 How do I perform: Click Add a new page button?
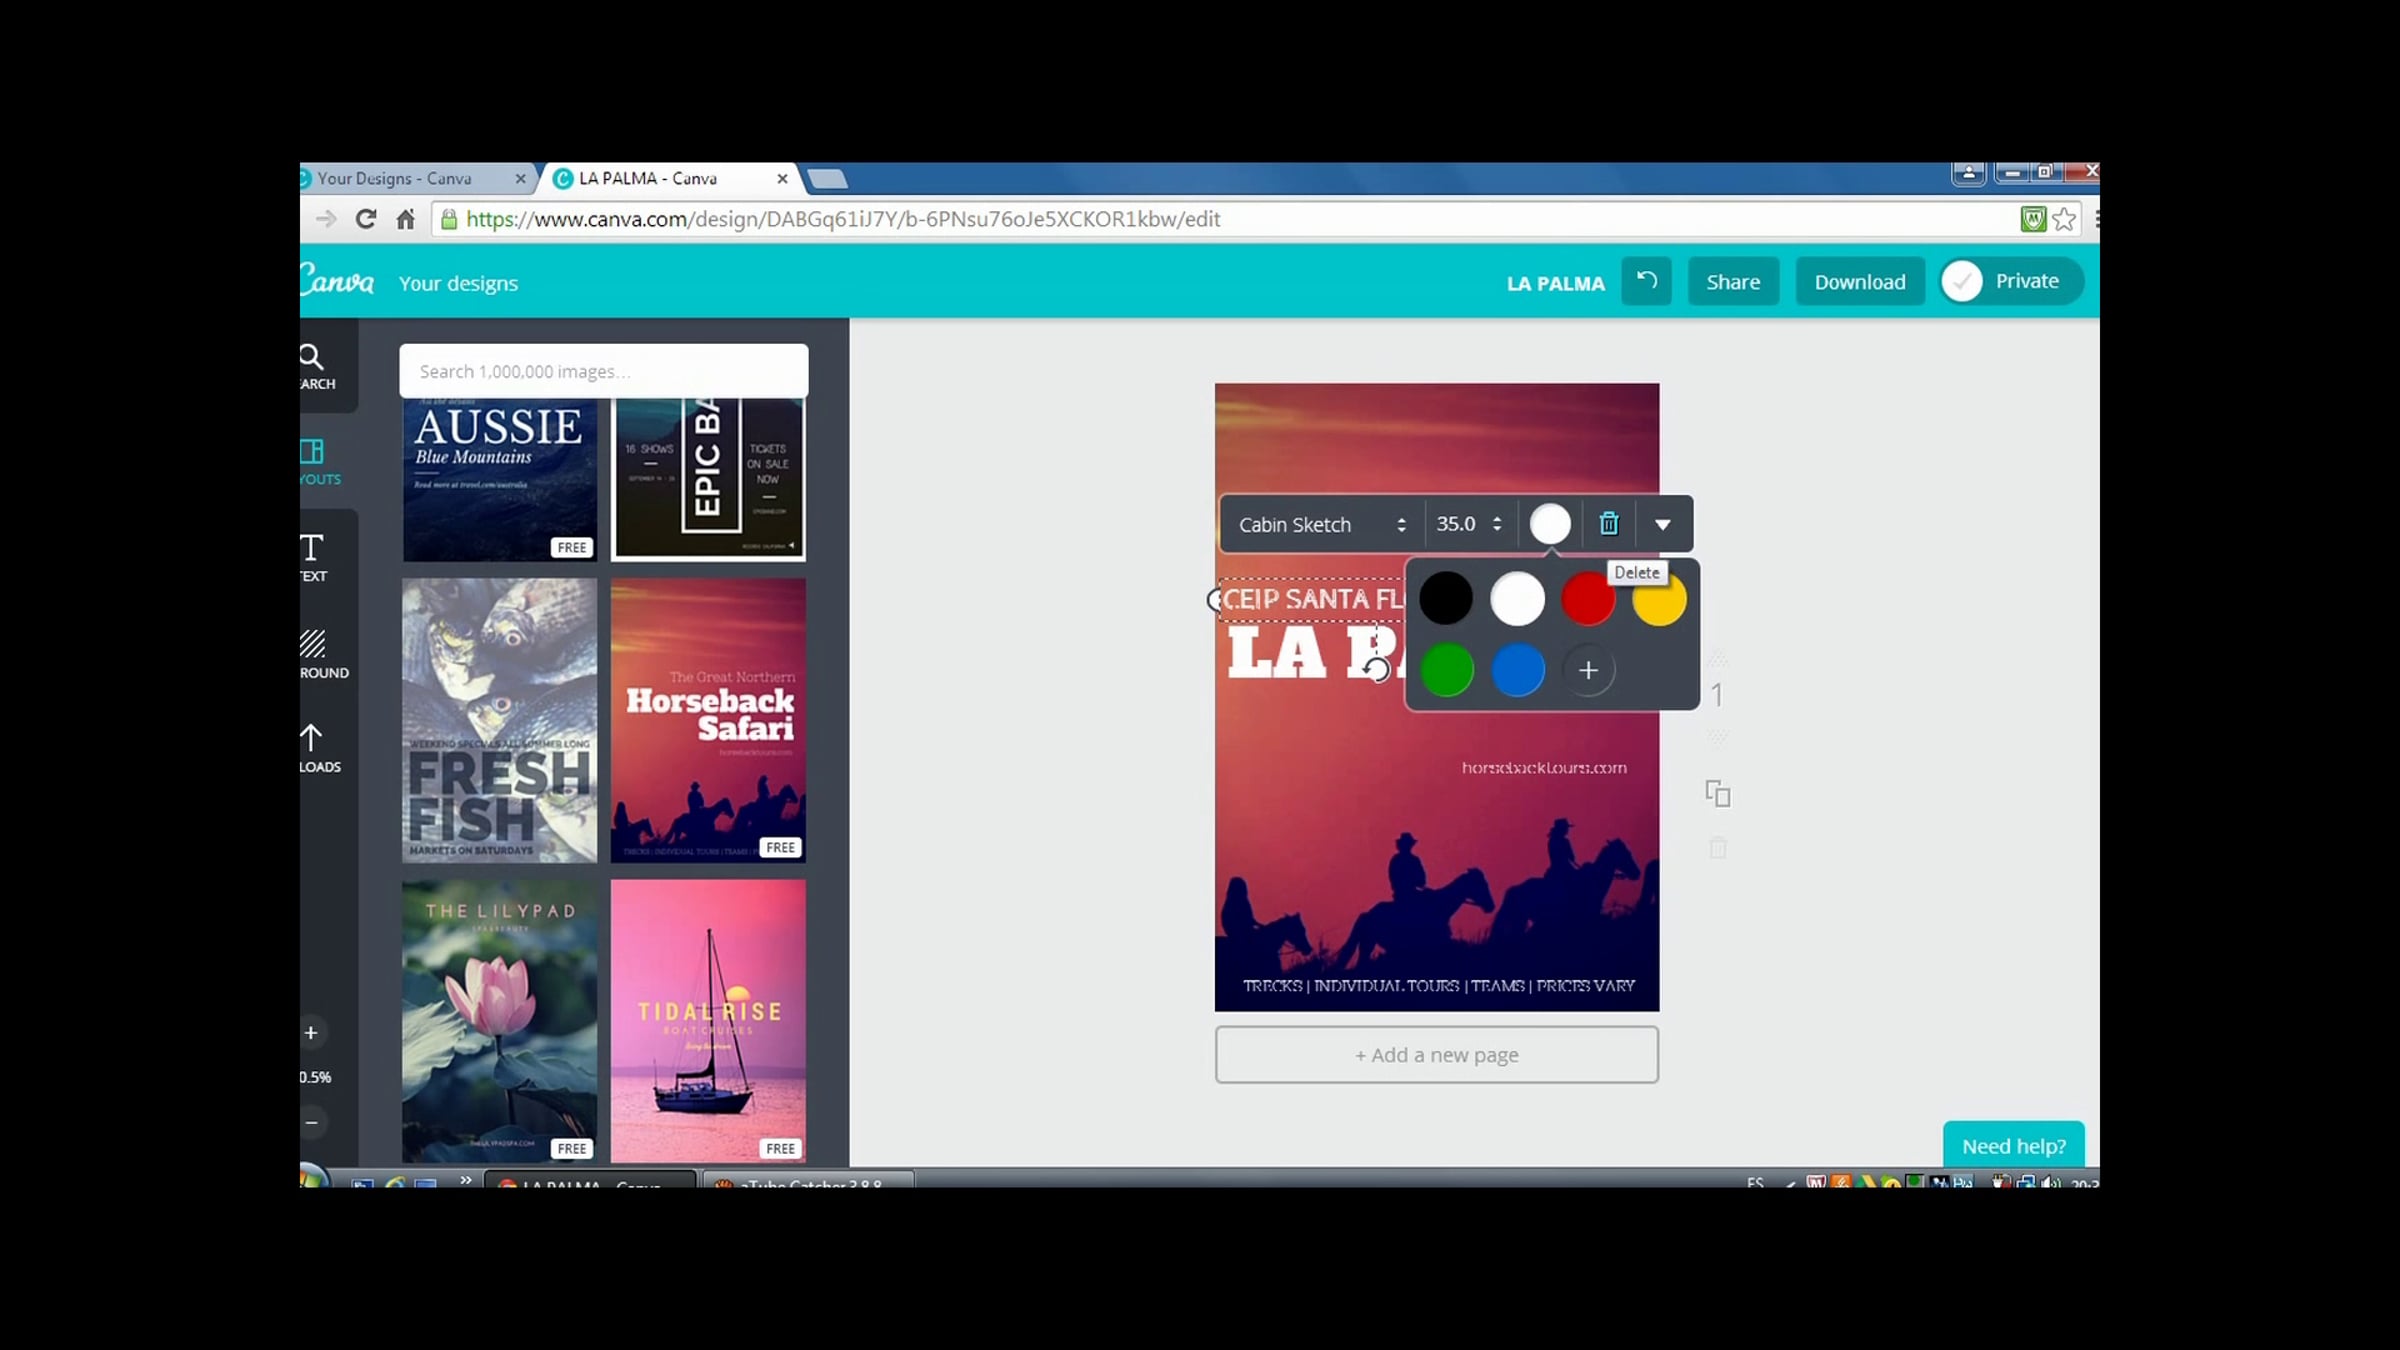click(x=1436, y=1055)
